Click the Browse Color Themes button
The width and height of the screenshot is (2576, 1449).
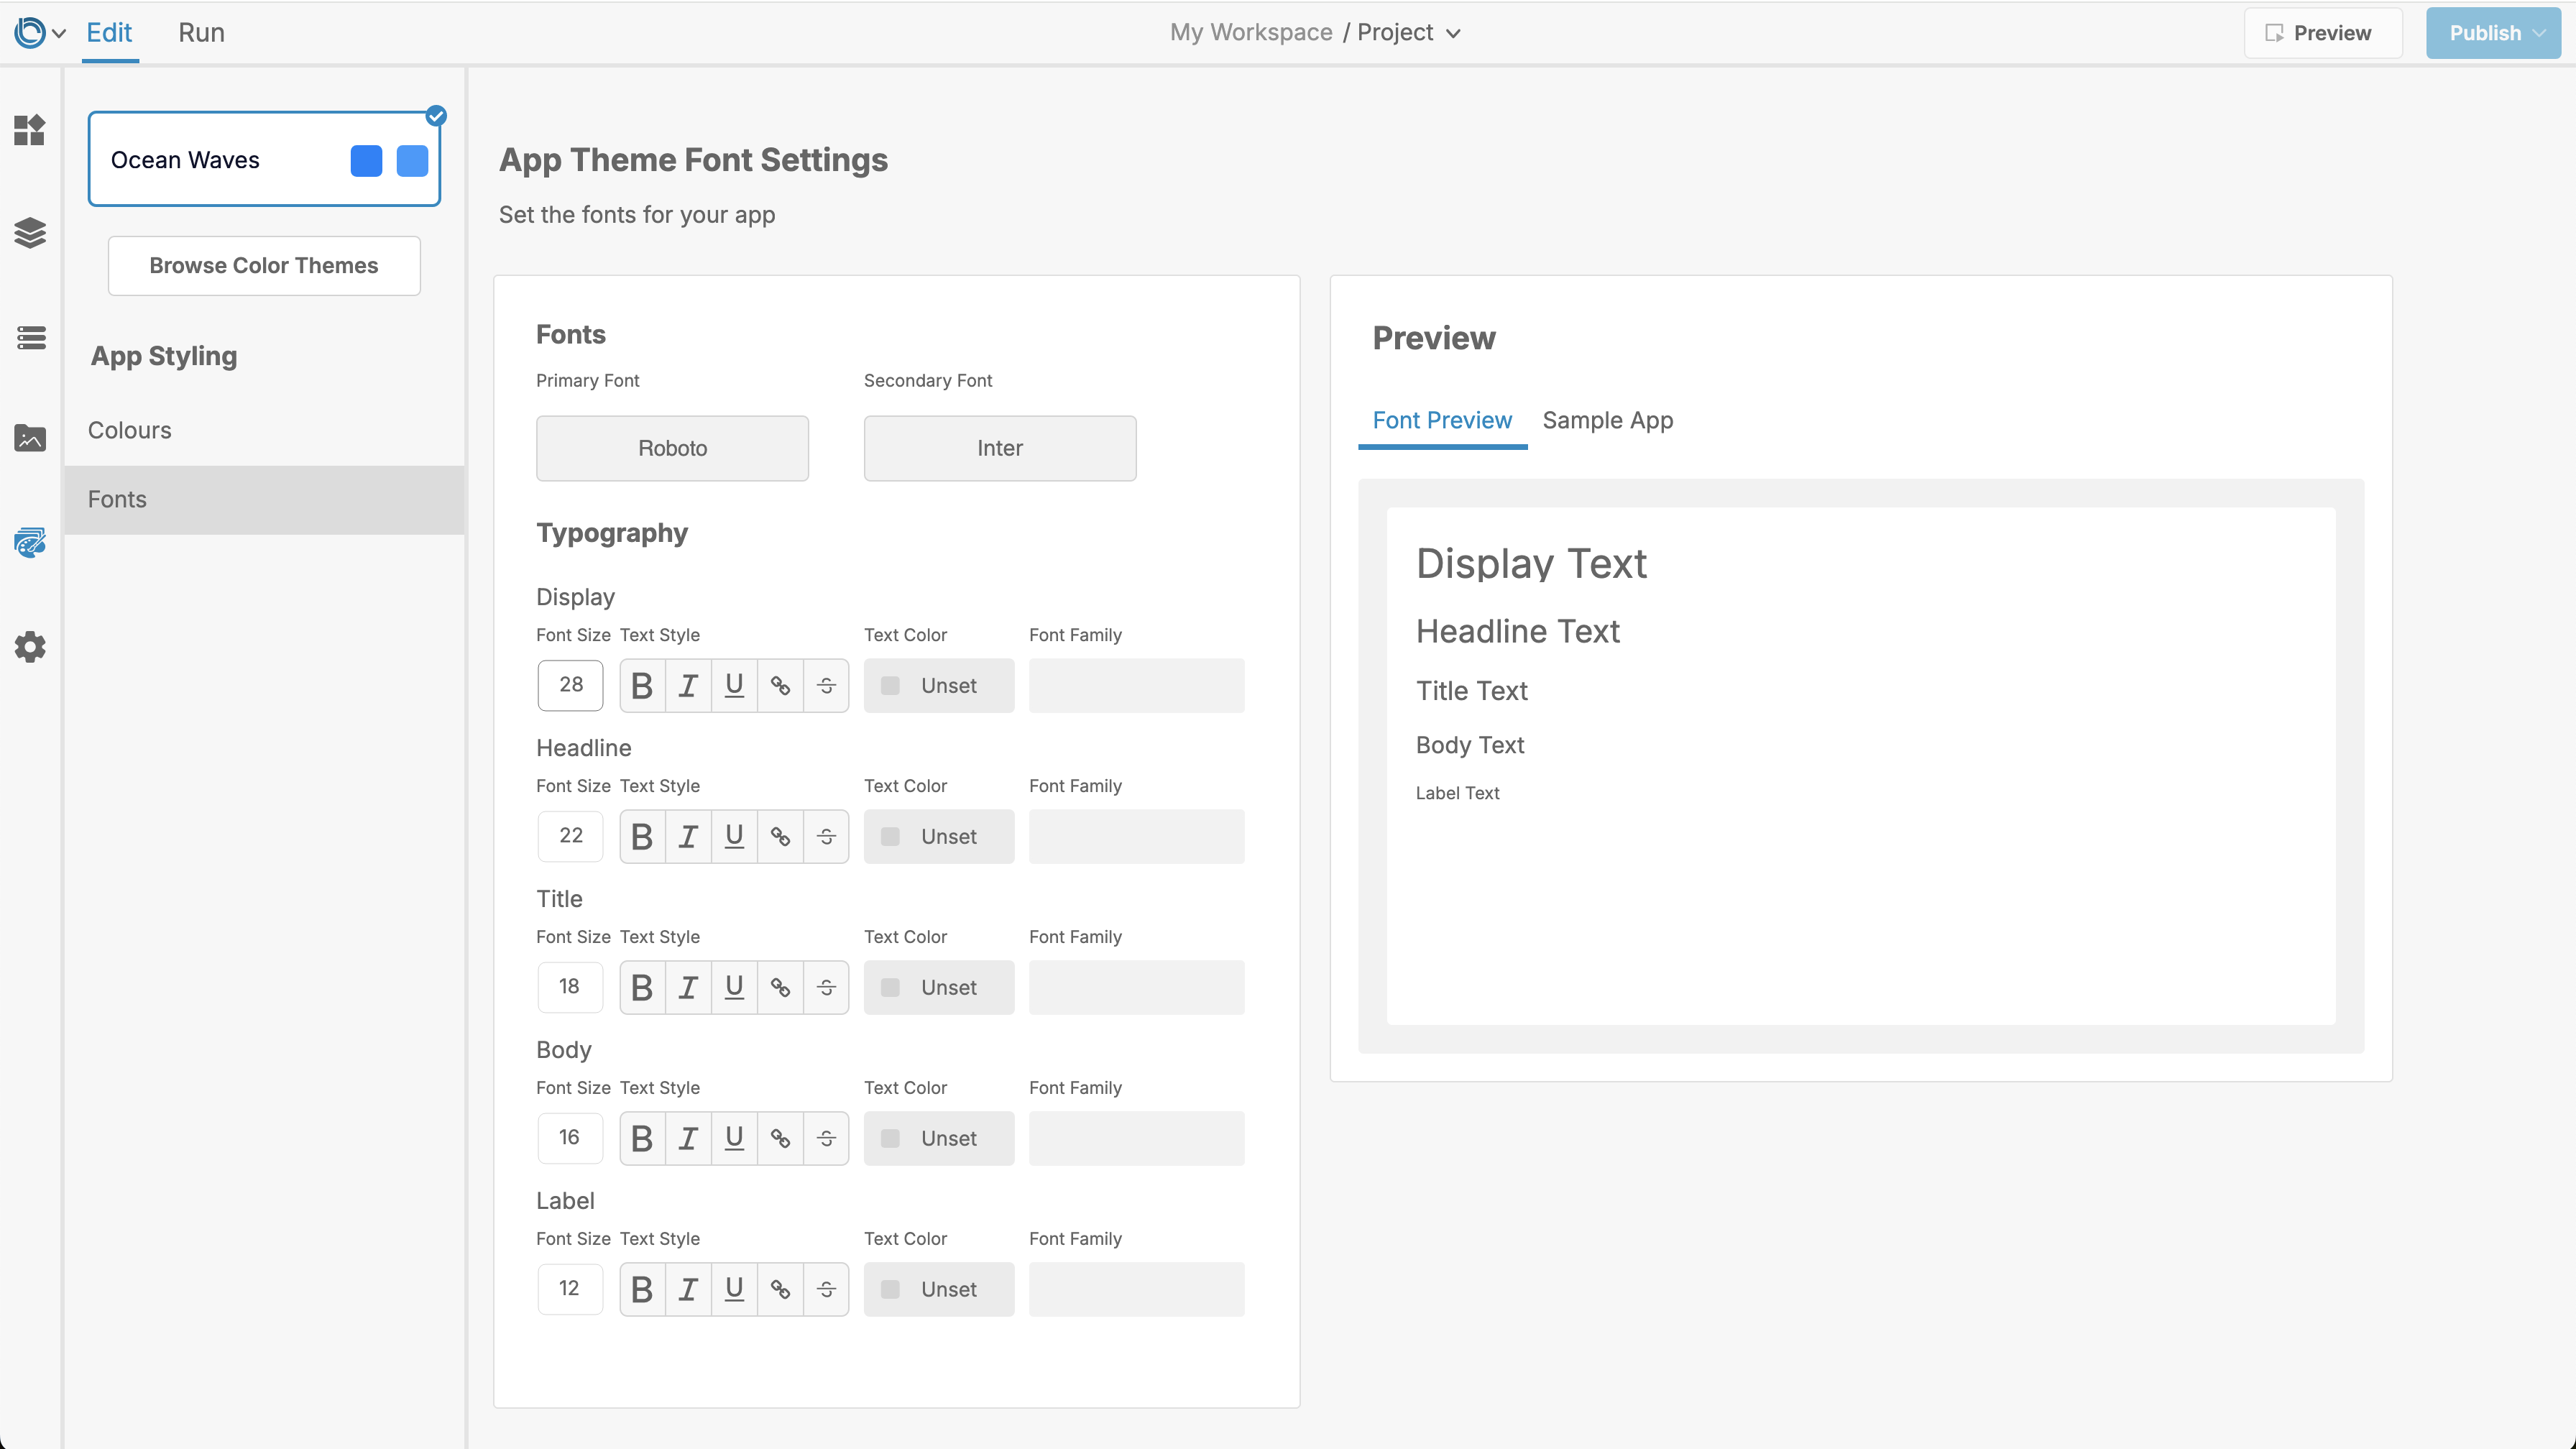264,266
